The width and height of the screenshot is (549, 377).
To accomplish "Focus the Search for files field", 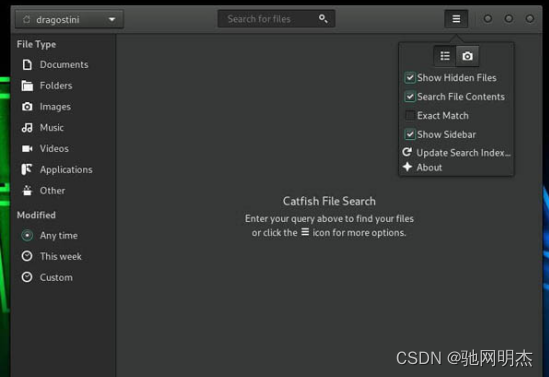I will click(x=276, y=19).
